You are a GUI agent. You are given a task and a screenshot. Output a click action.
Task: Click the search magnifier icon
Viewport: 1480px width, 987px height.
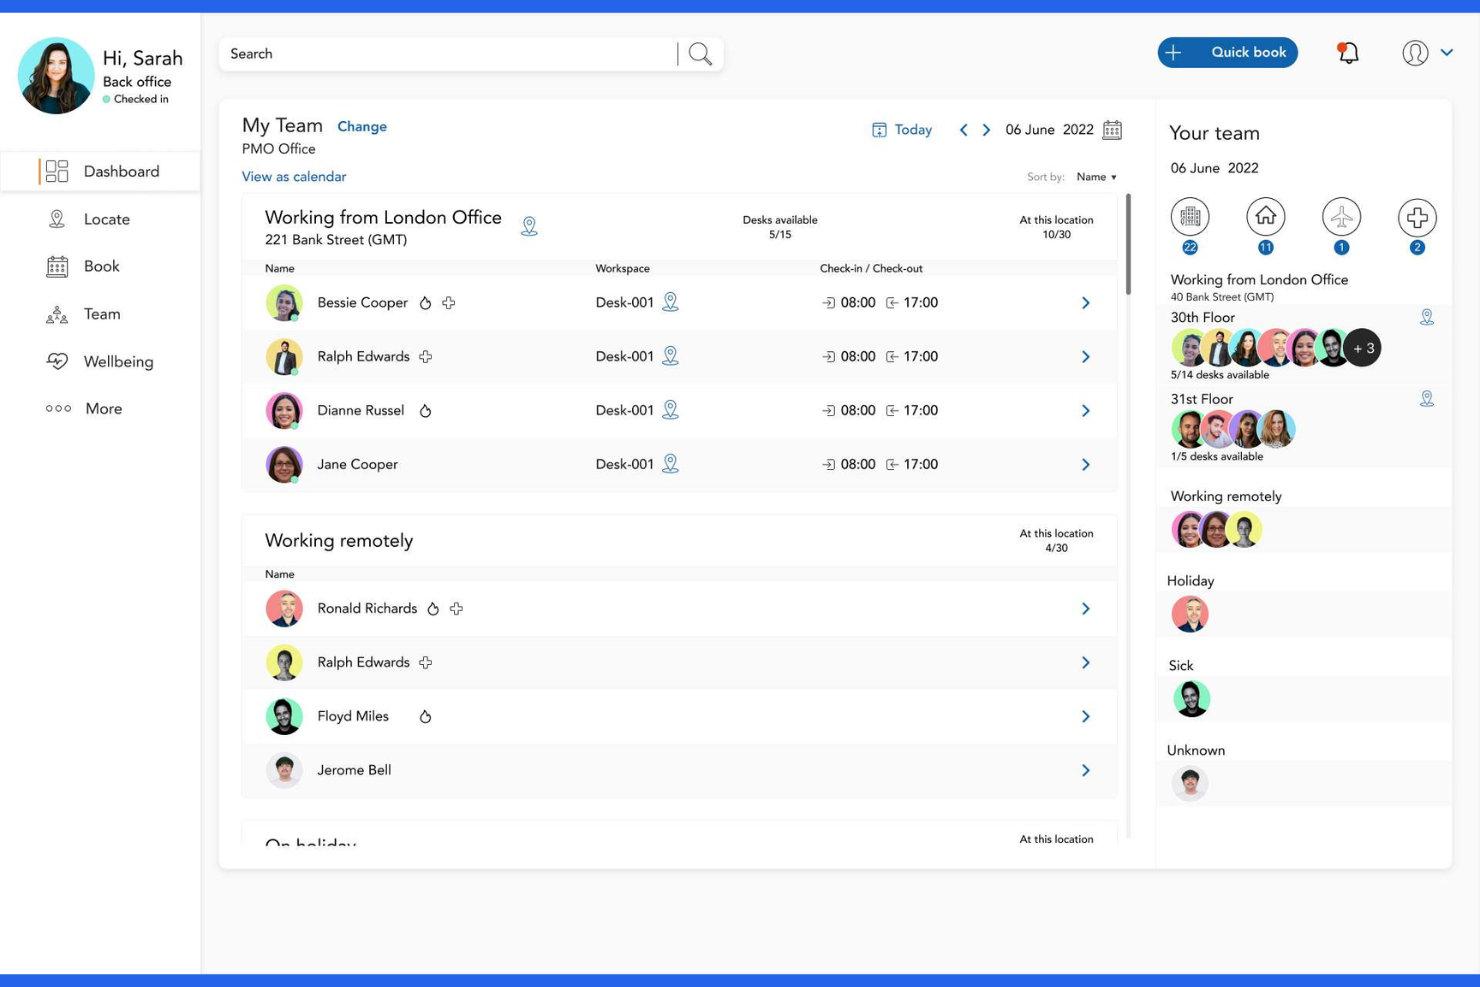[698, 53]
